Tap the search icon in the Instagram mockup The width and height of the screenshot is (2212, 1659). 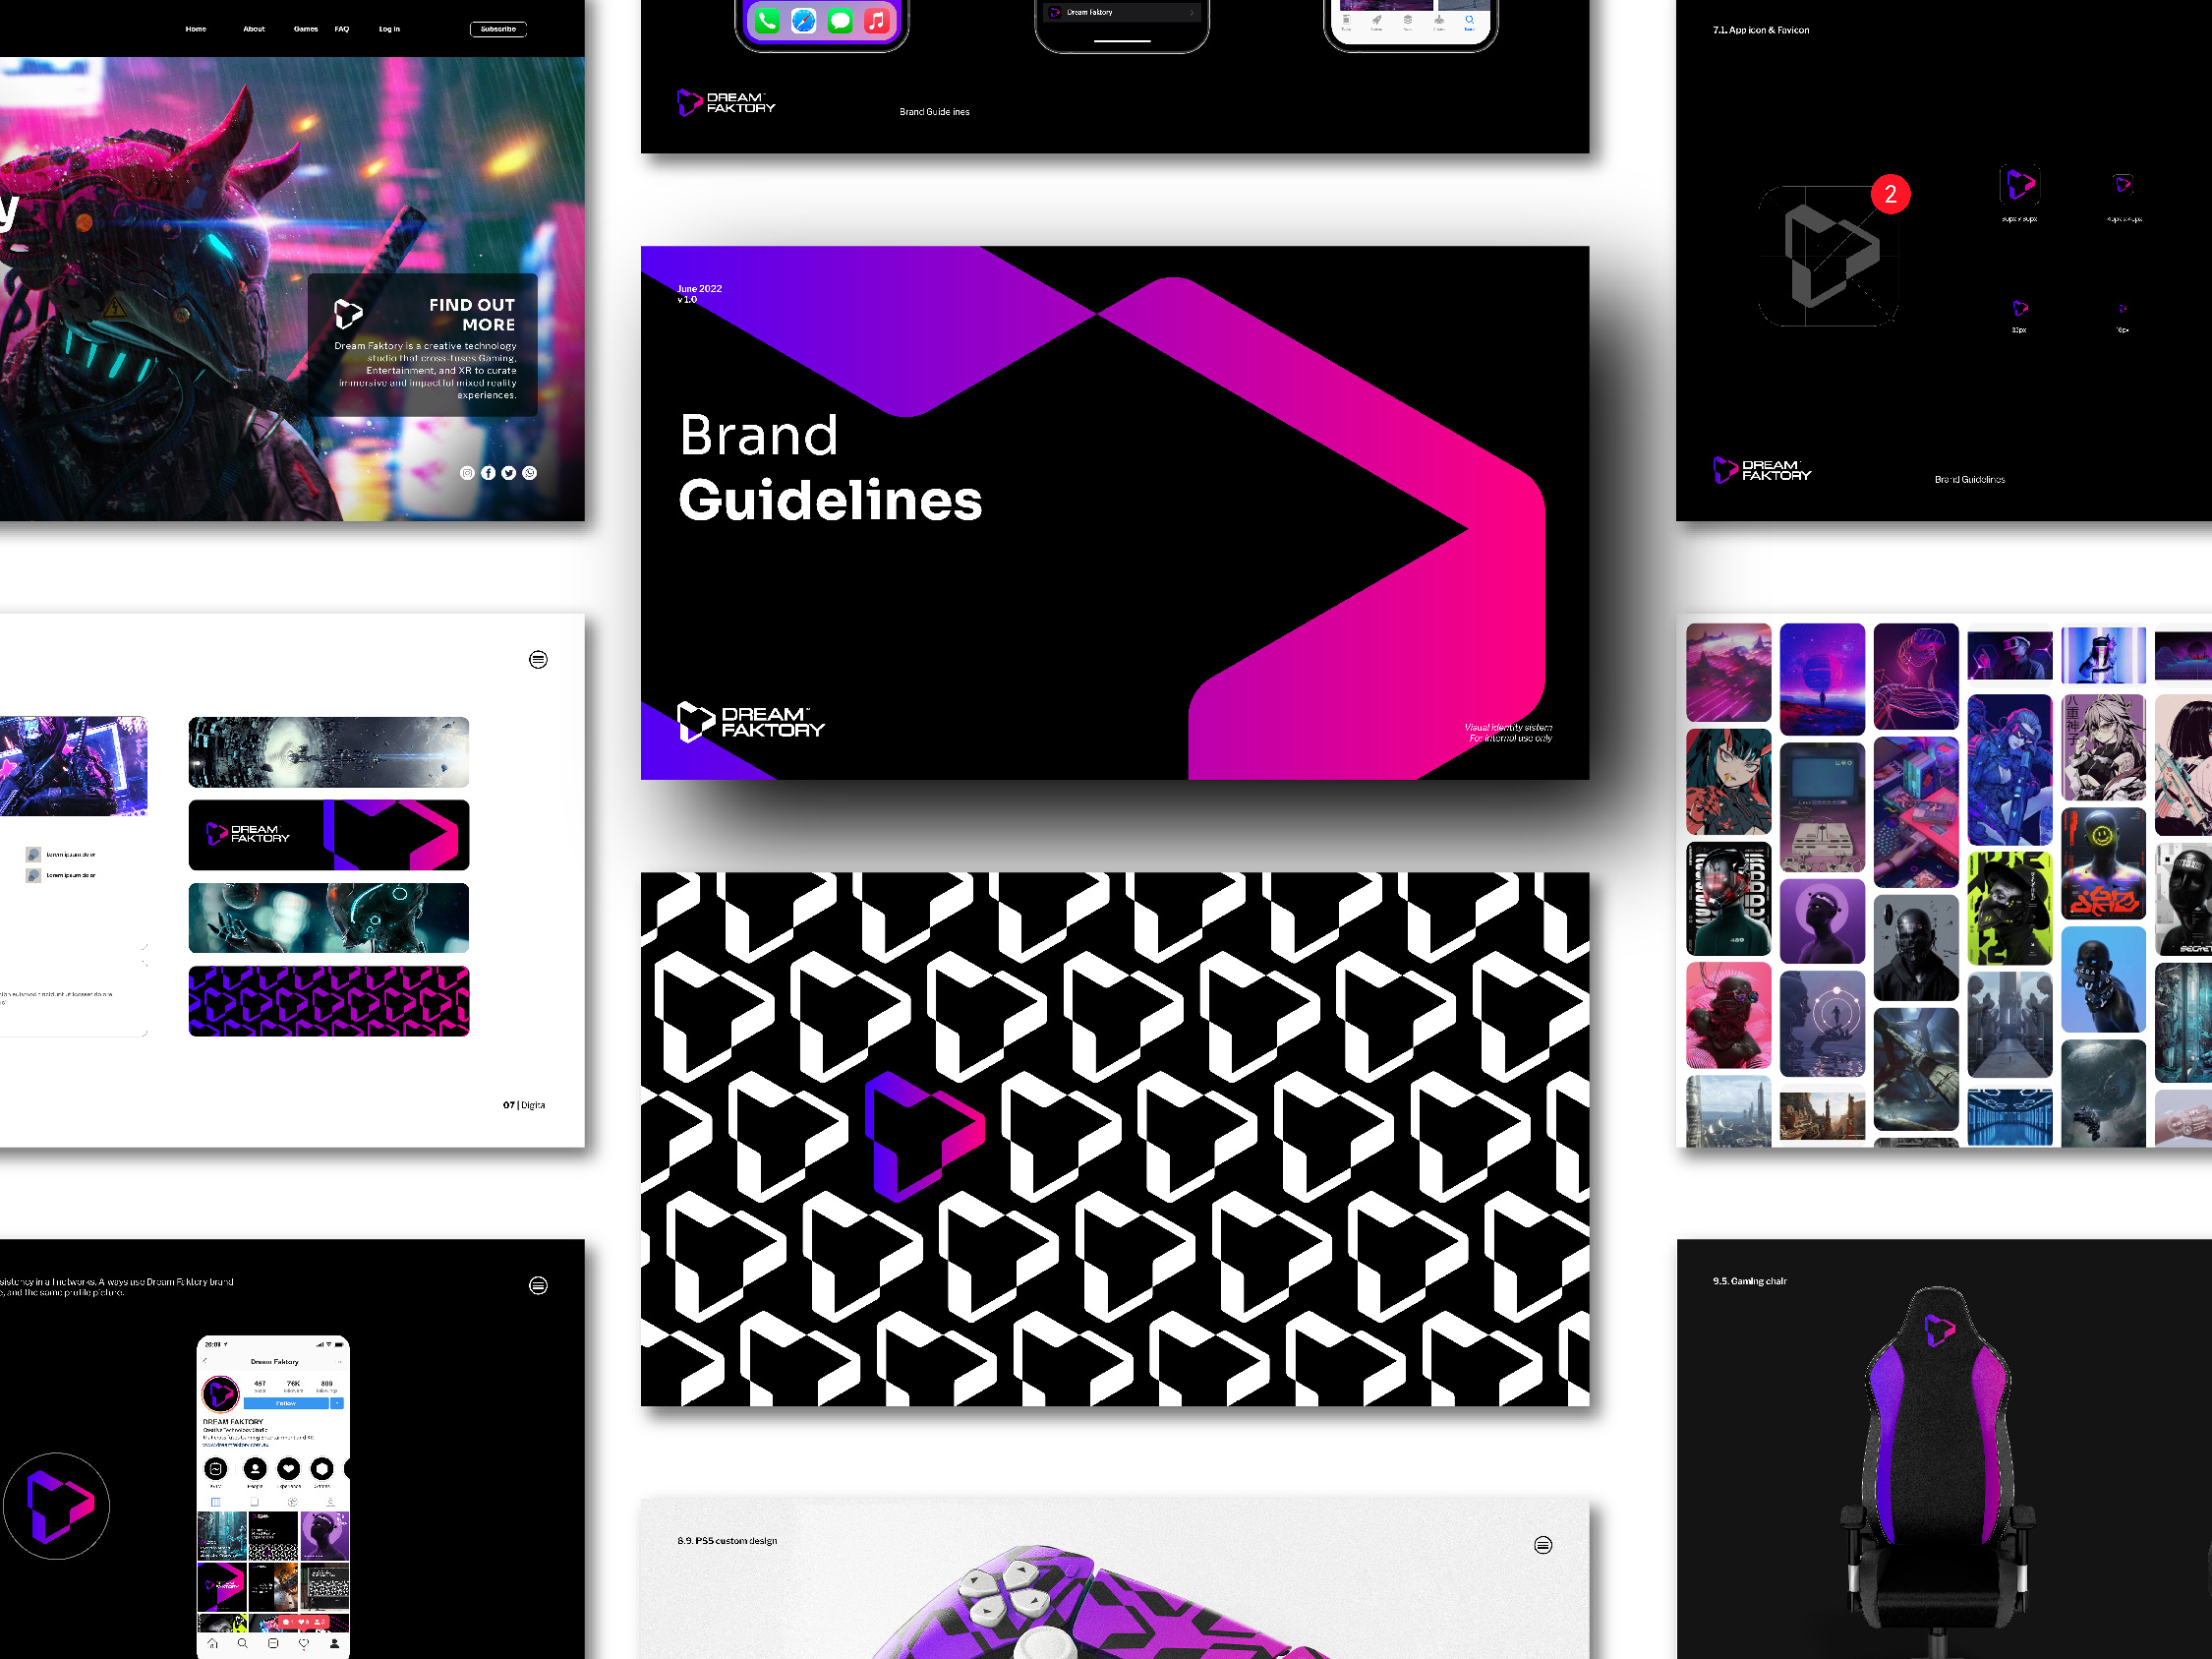(242, 1644)
